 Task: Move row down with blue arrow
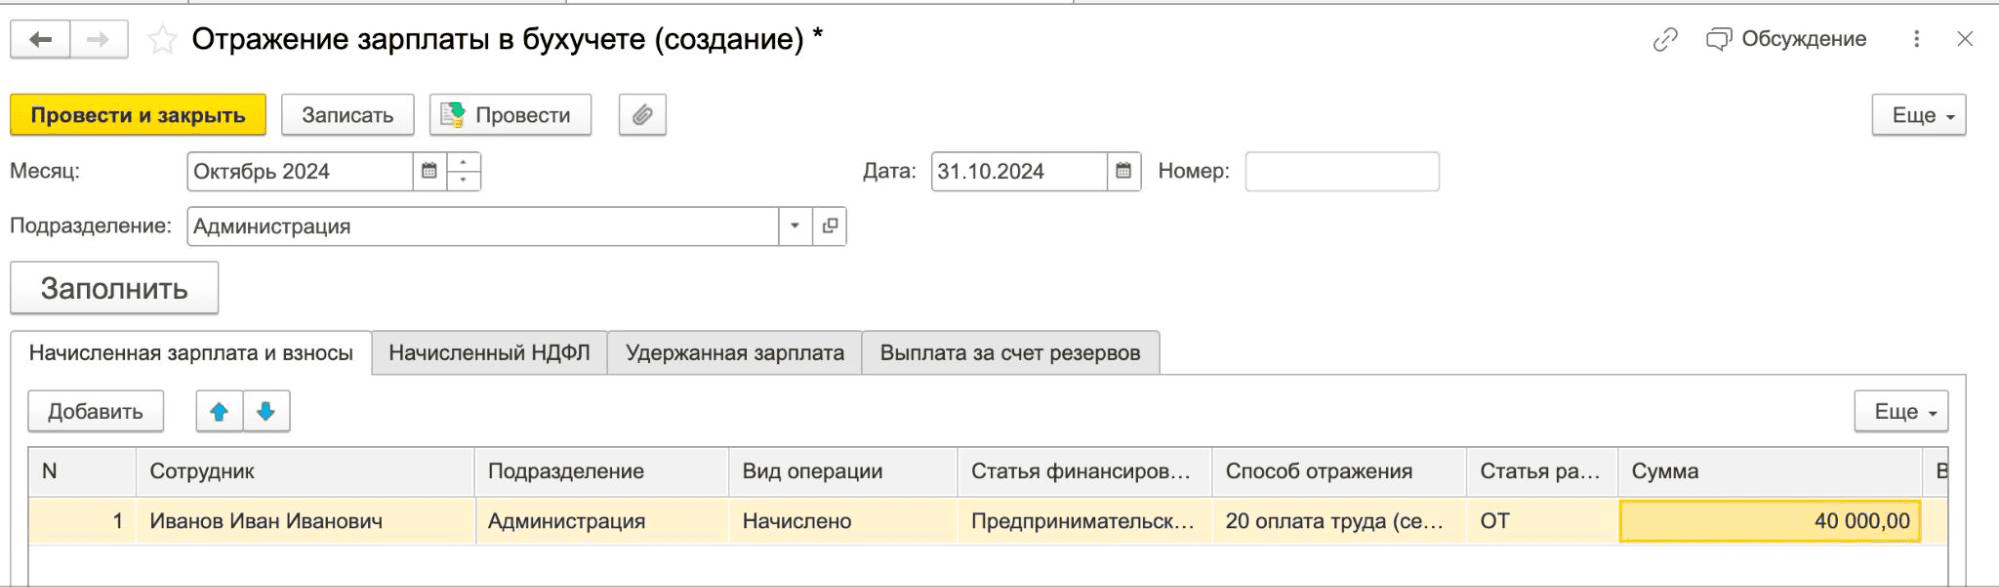266,411
